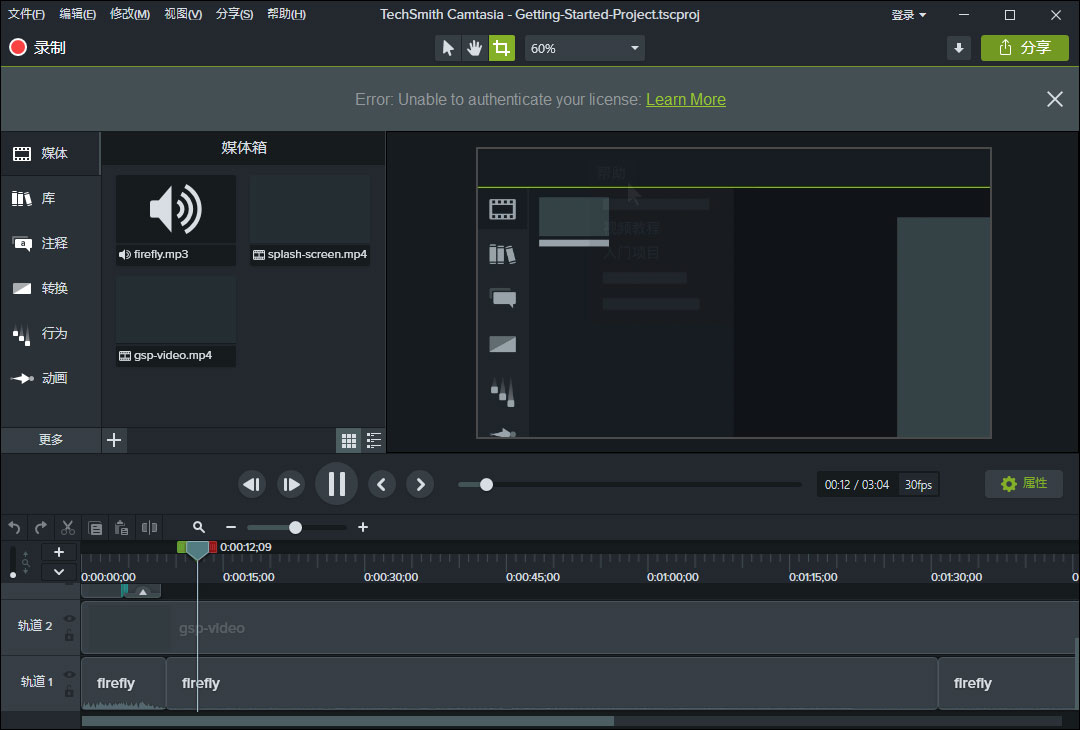Toggle the lock on Track 1
Screen dimensions: 1080x730
tap(69, 691)
